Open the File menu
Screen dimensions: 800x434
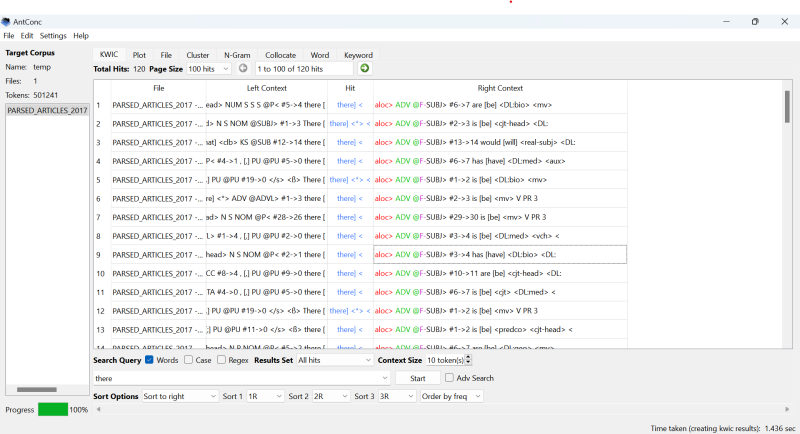pyautogui.click(x=9, y=36)
